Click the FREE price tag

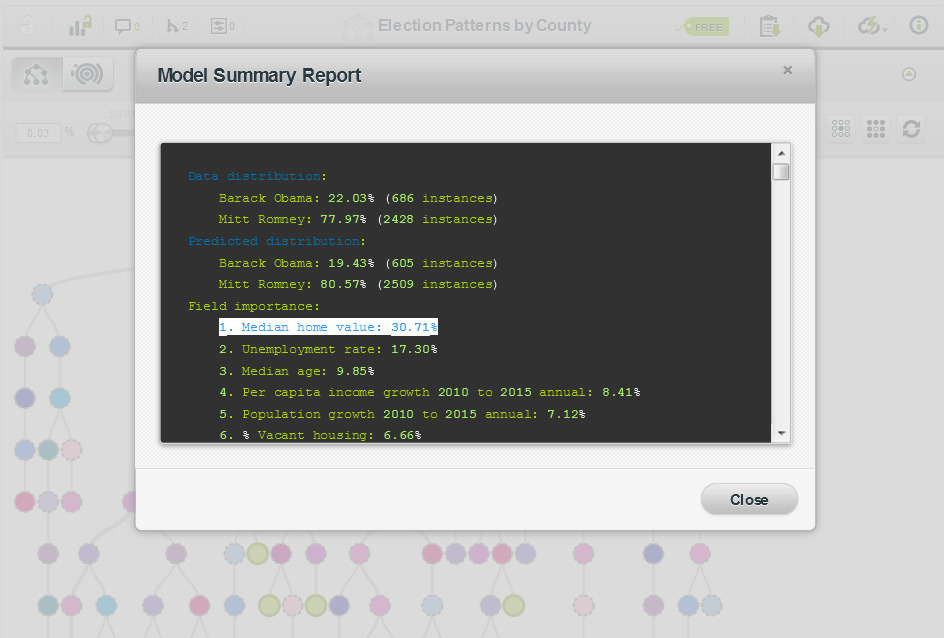[x=706, y=27]
